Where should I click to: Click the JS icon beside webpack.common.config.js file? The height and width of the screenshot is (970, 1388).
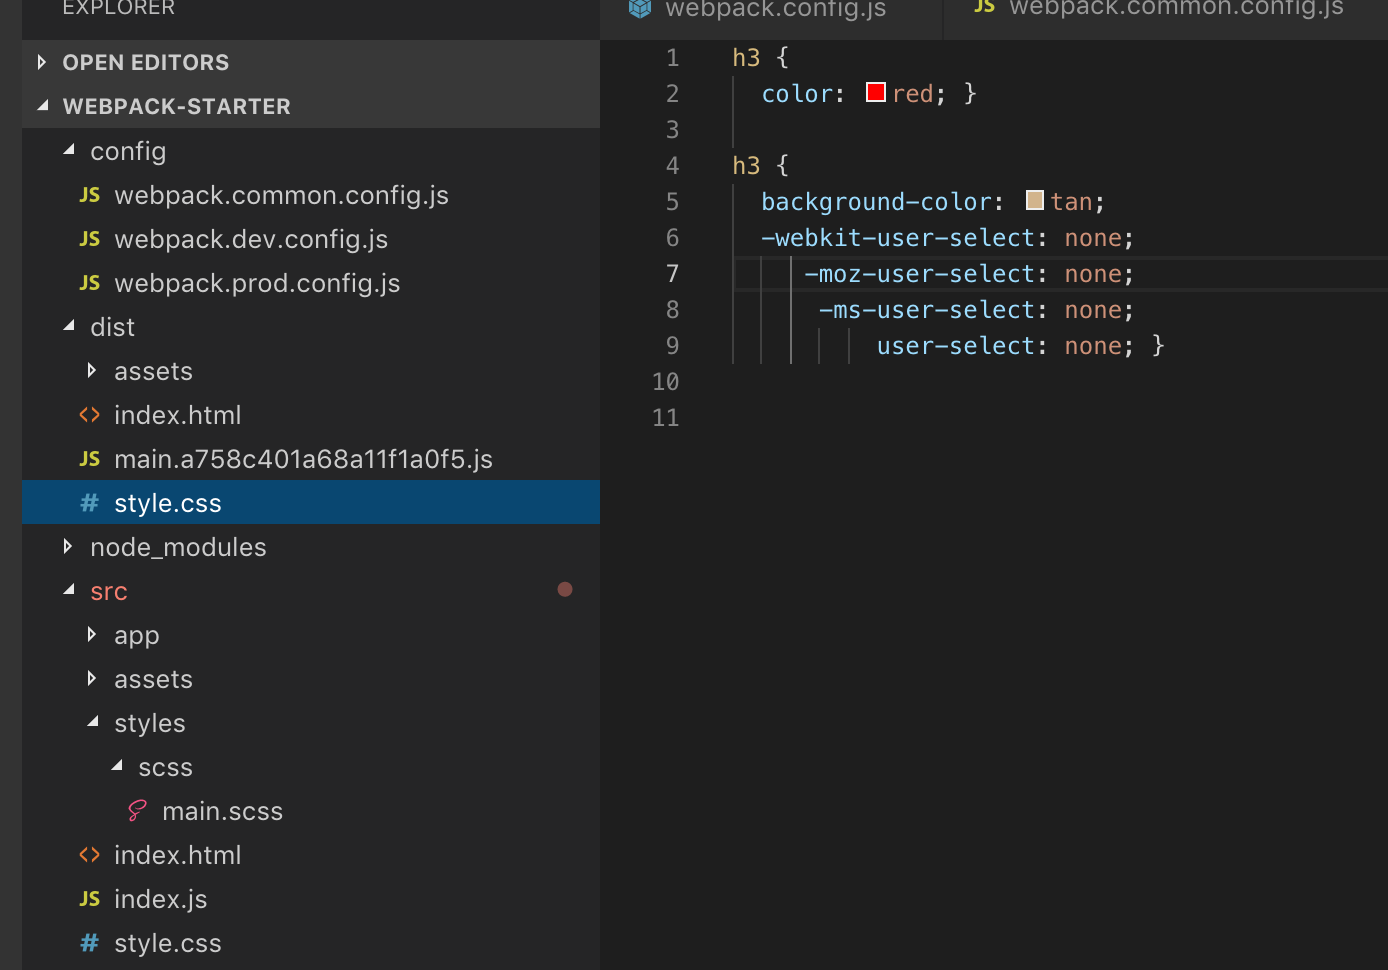pos(90,195)
